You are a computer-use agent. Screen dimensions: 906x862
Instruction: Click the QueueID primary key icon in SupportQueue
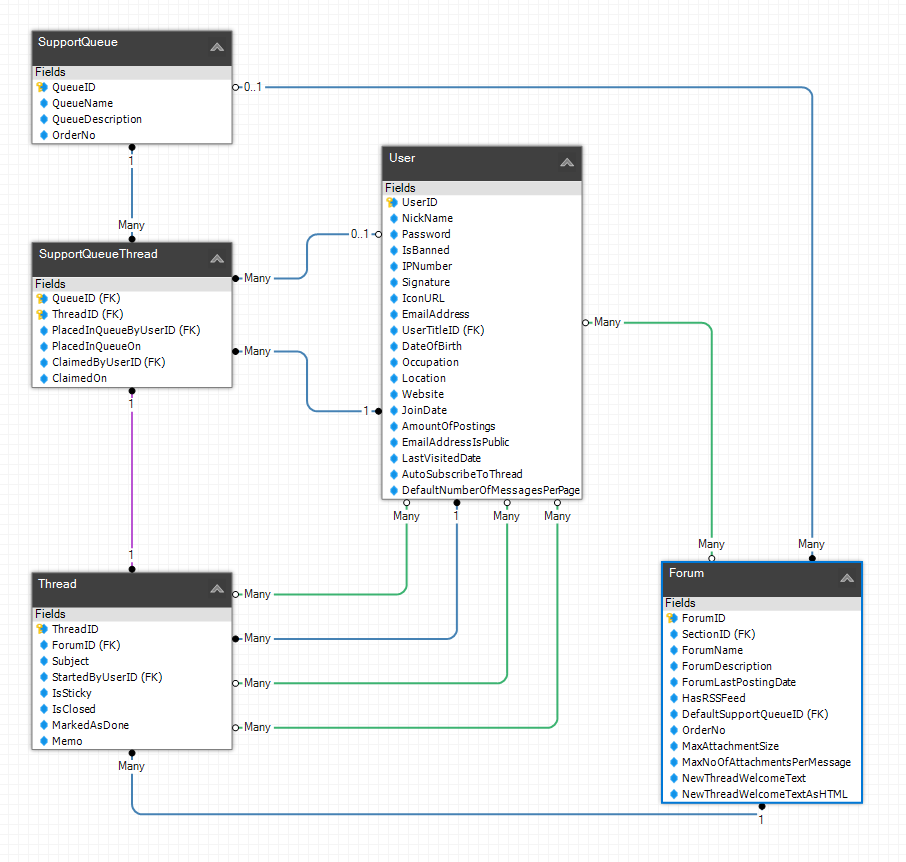tap(42, 87)
